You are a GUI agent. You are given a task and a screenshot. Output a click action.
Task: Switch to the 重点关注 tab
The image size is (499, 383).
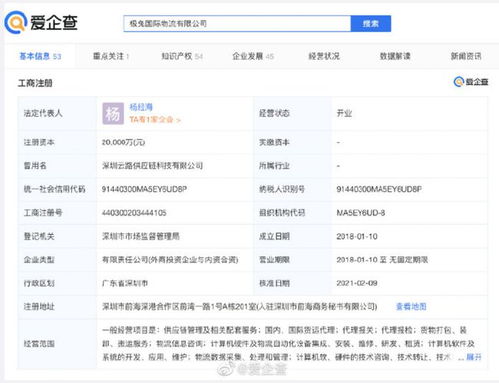point(111,56)
